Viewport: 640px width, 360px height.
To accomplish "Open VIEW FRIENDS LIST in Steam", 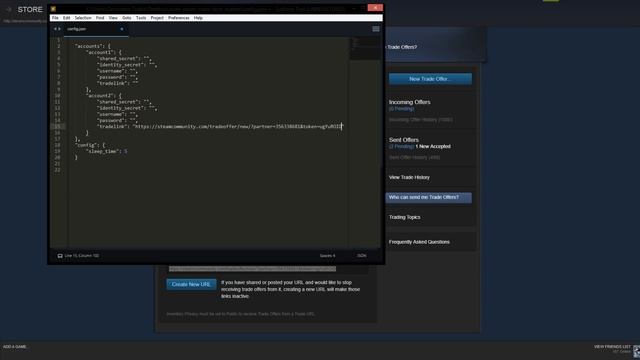I will coord(612,347).
